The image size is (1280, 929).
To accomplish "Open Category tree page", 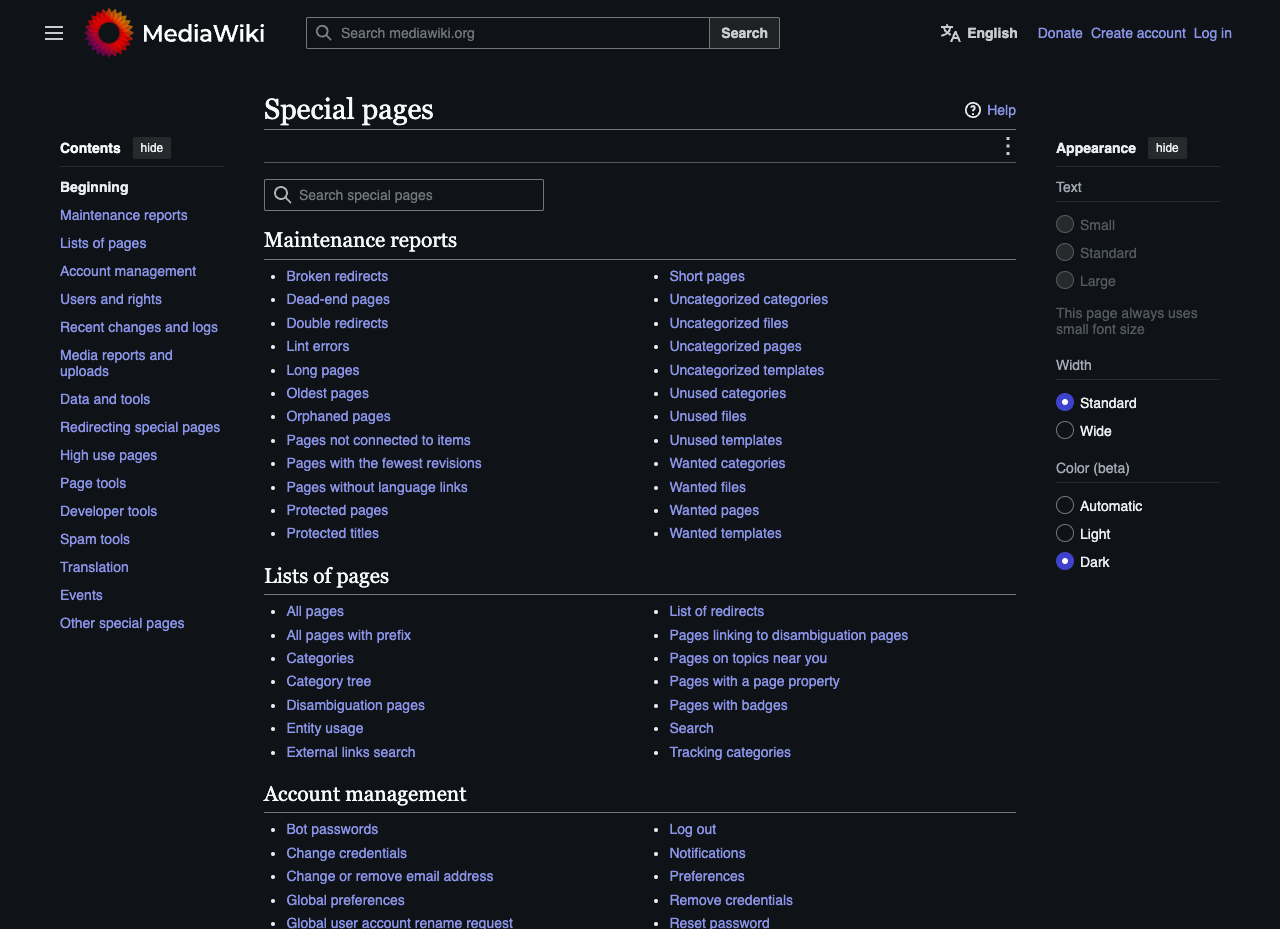I will click(329, 681).
